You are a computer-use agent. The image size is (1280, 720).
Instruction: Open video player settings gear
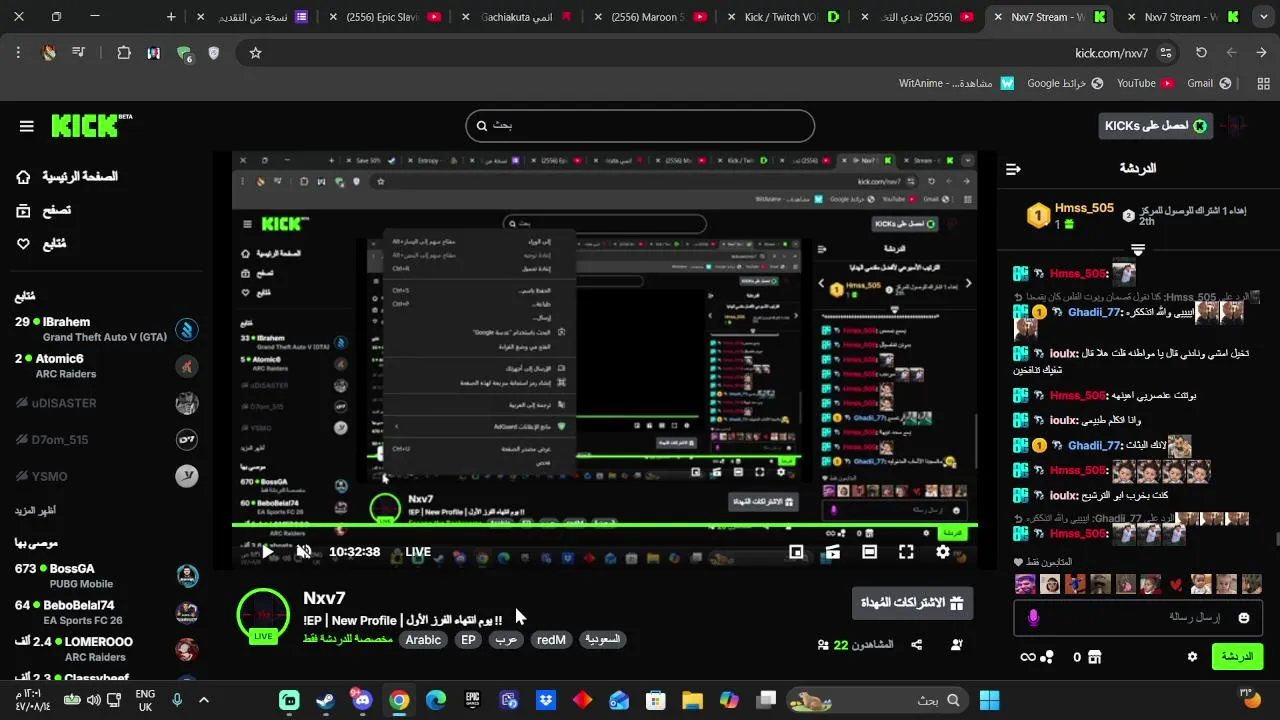pyautogui.click(x=943, y=552)
